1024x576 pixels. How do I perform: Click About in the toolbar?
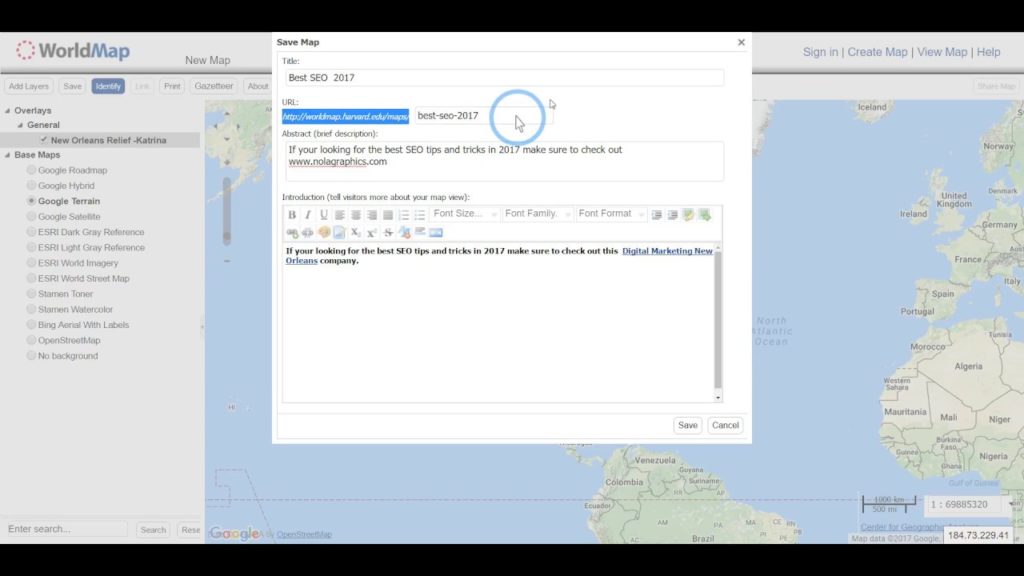pyautogui.click(x=257, y=86)
